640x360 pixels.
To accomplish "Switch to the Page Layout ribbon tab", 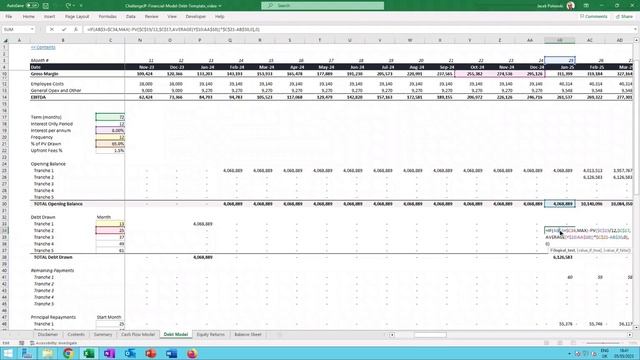I will [77, 17].
